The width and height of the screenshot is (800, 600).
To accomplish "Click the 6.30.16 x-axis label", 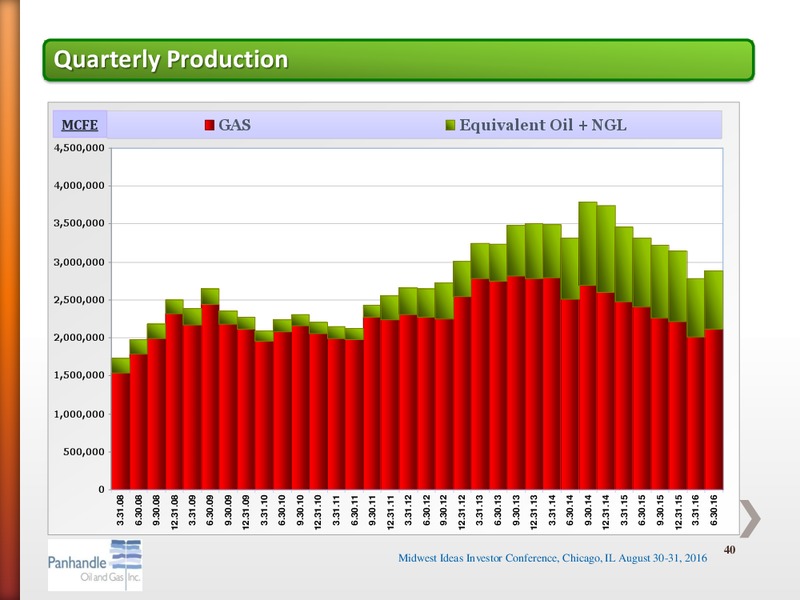I will point(714,510).
